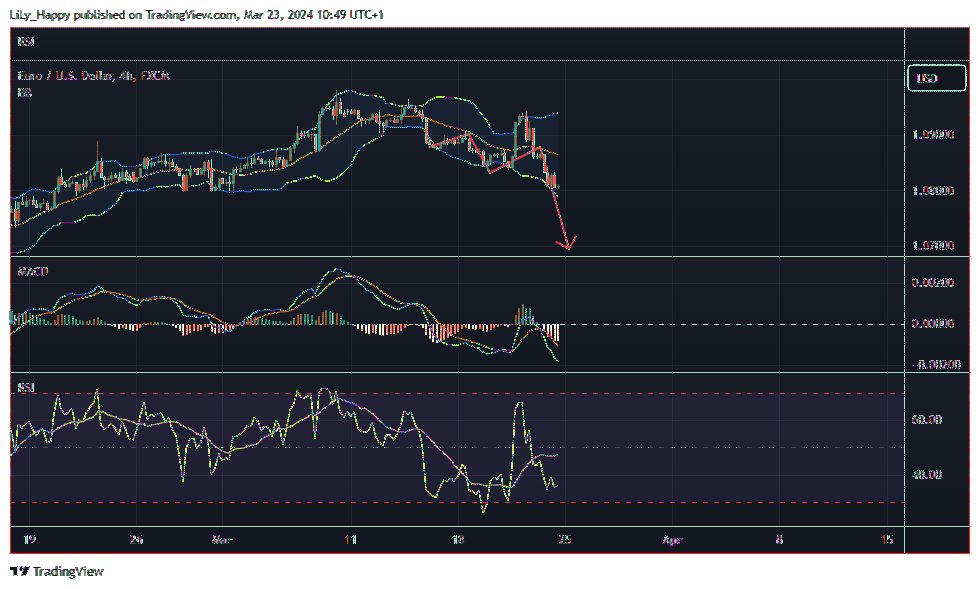Select the Euro / U.S. Dollar symbol title
Image resolution: width=980 pixels, height=589 pixels.
(x=94, y=76)
